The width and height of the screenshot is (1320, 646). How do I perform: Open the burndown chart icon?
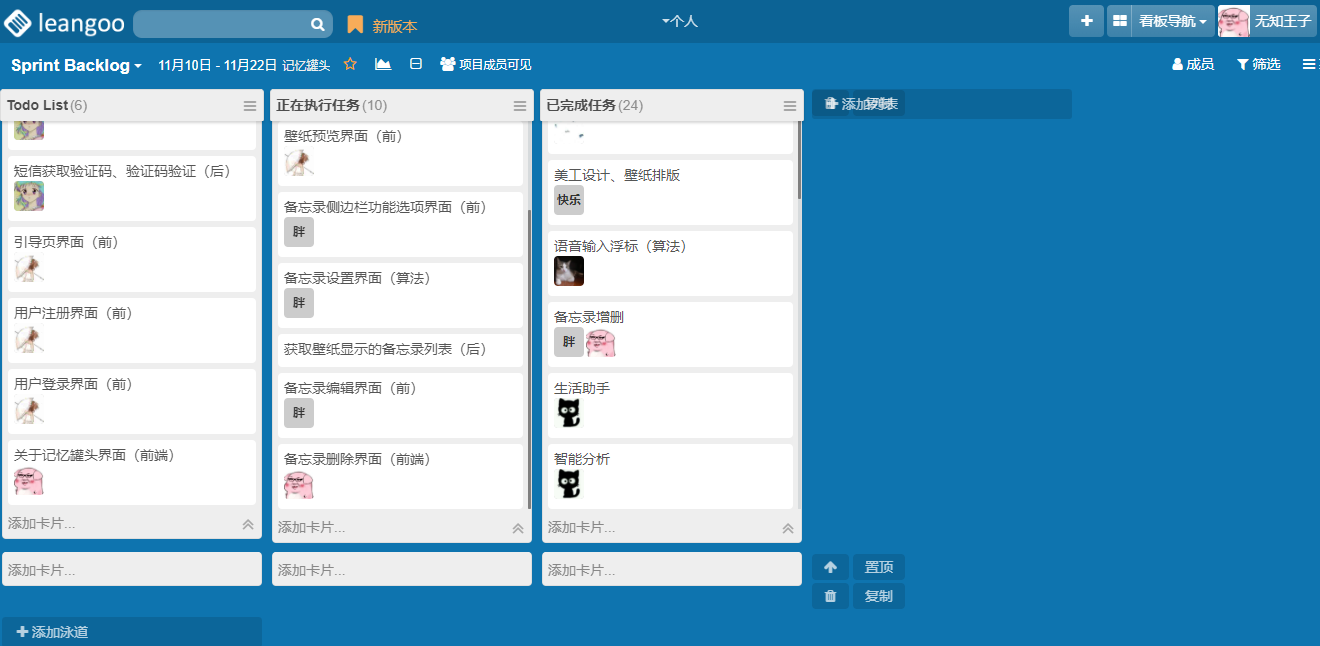tap(383, 64)
